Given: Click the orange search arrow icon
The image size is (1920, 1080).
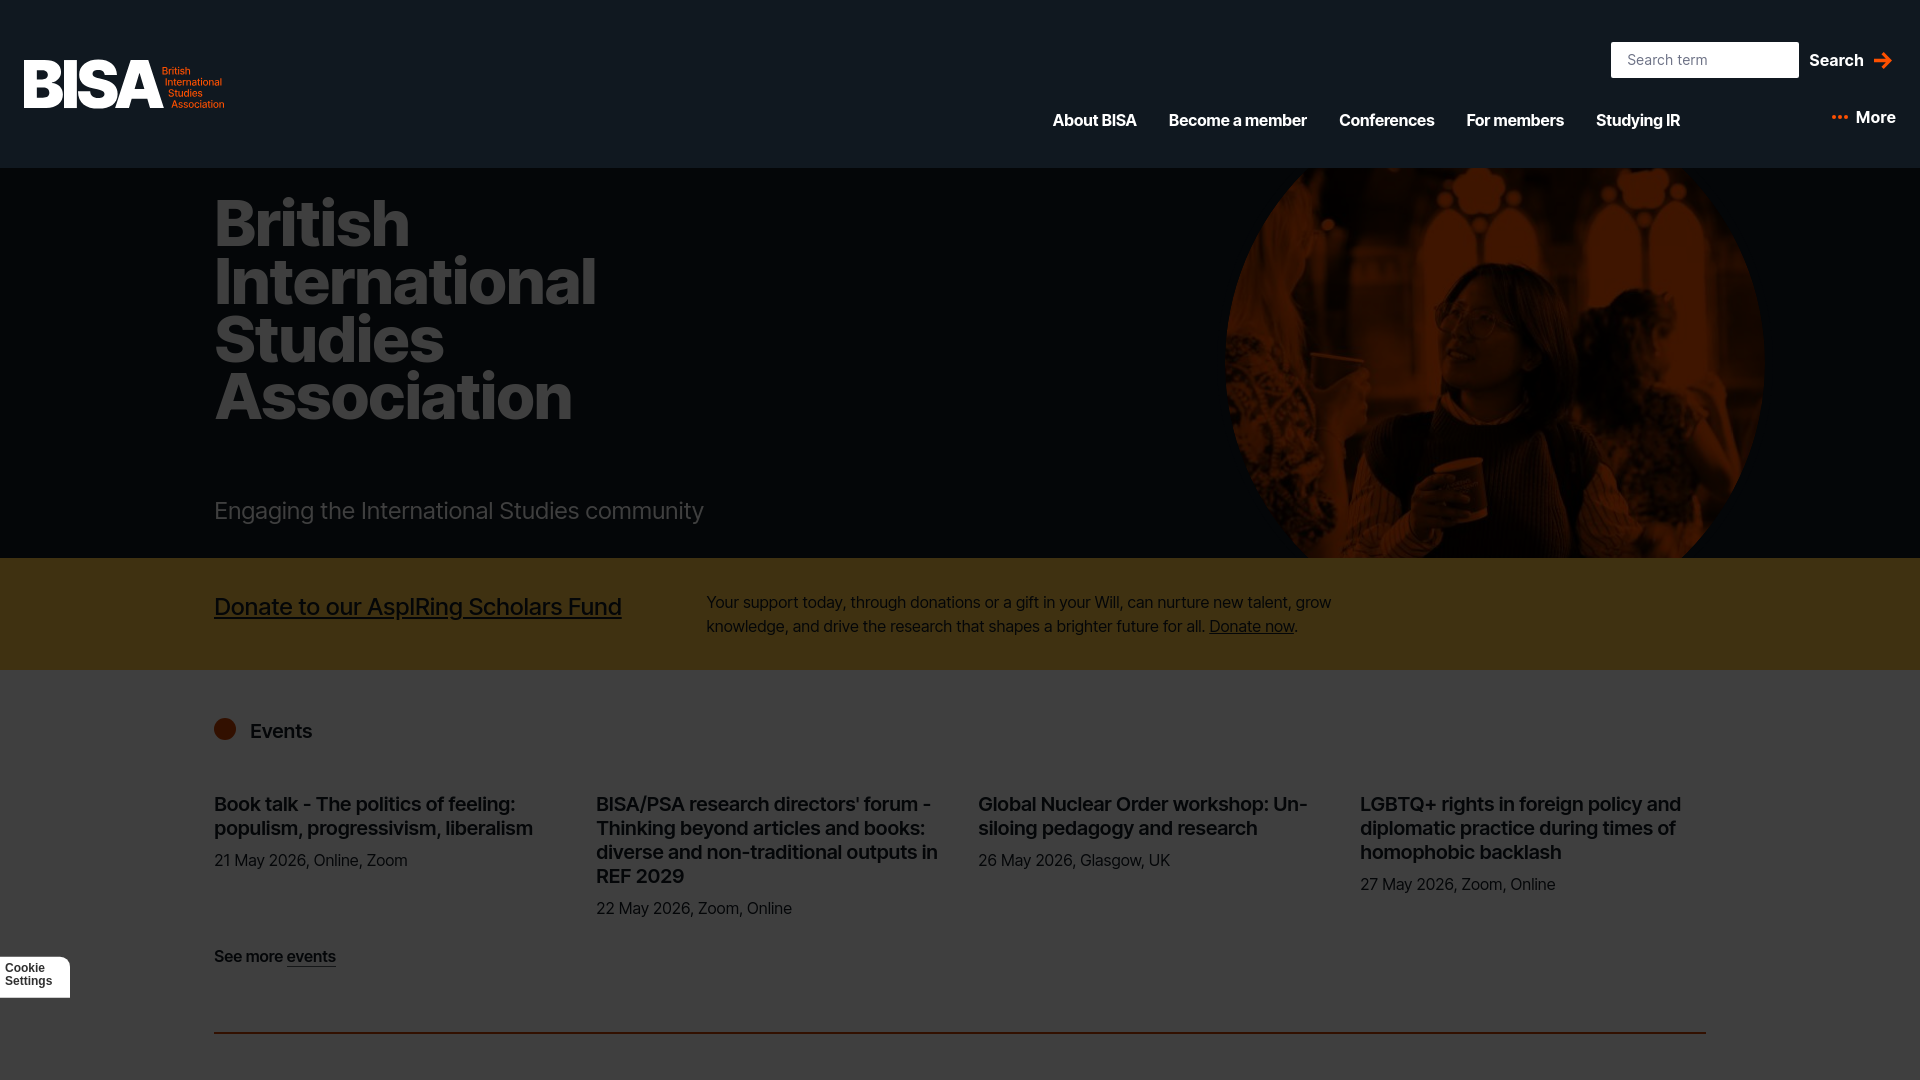Looking at the screenshot, I should pyautogui.click(x=1882, y=61).
